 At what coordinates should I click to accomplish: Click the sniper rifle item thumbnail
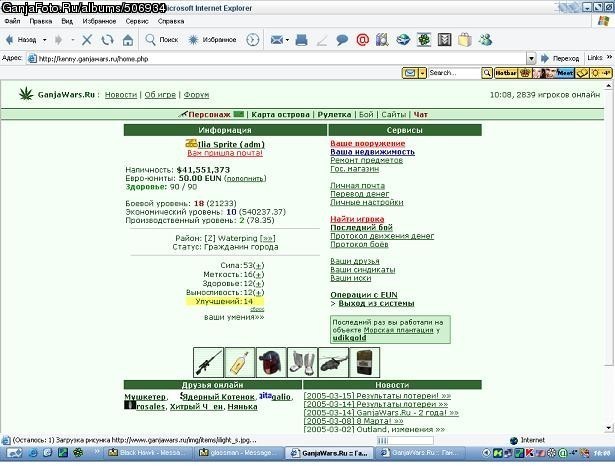click(208, 362)
